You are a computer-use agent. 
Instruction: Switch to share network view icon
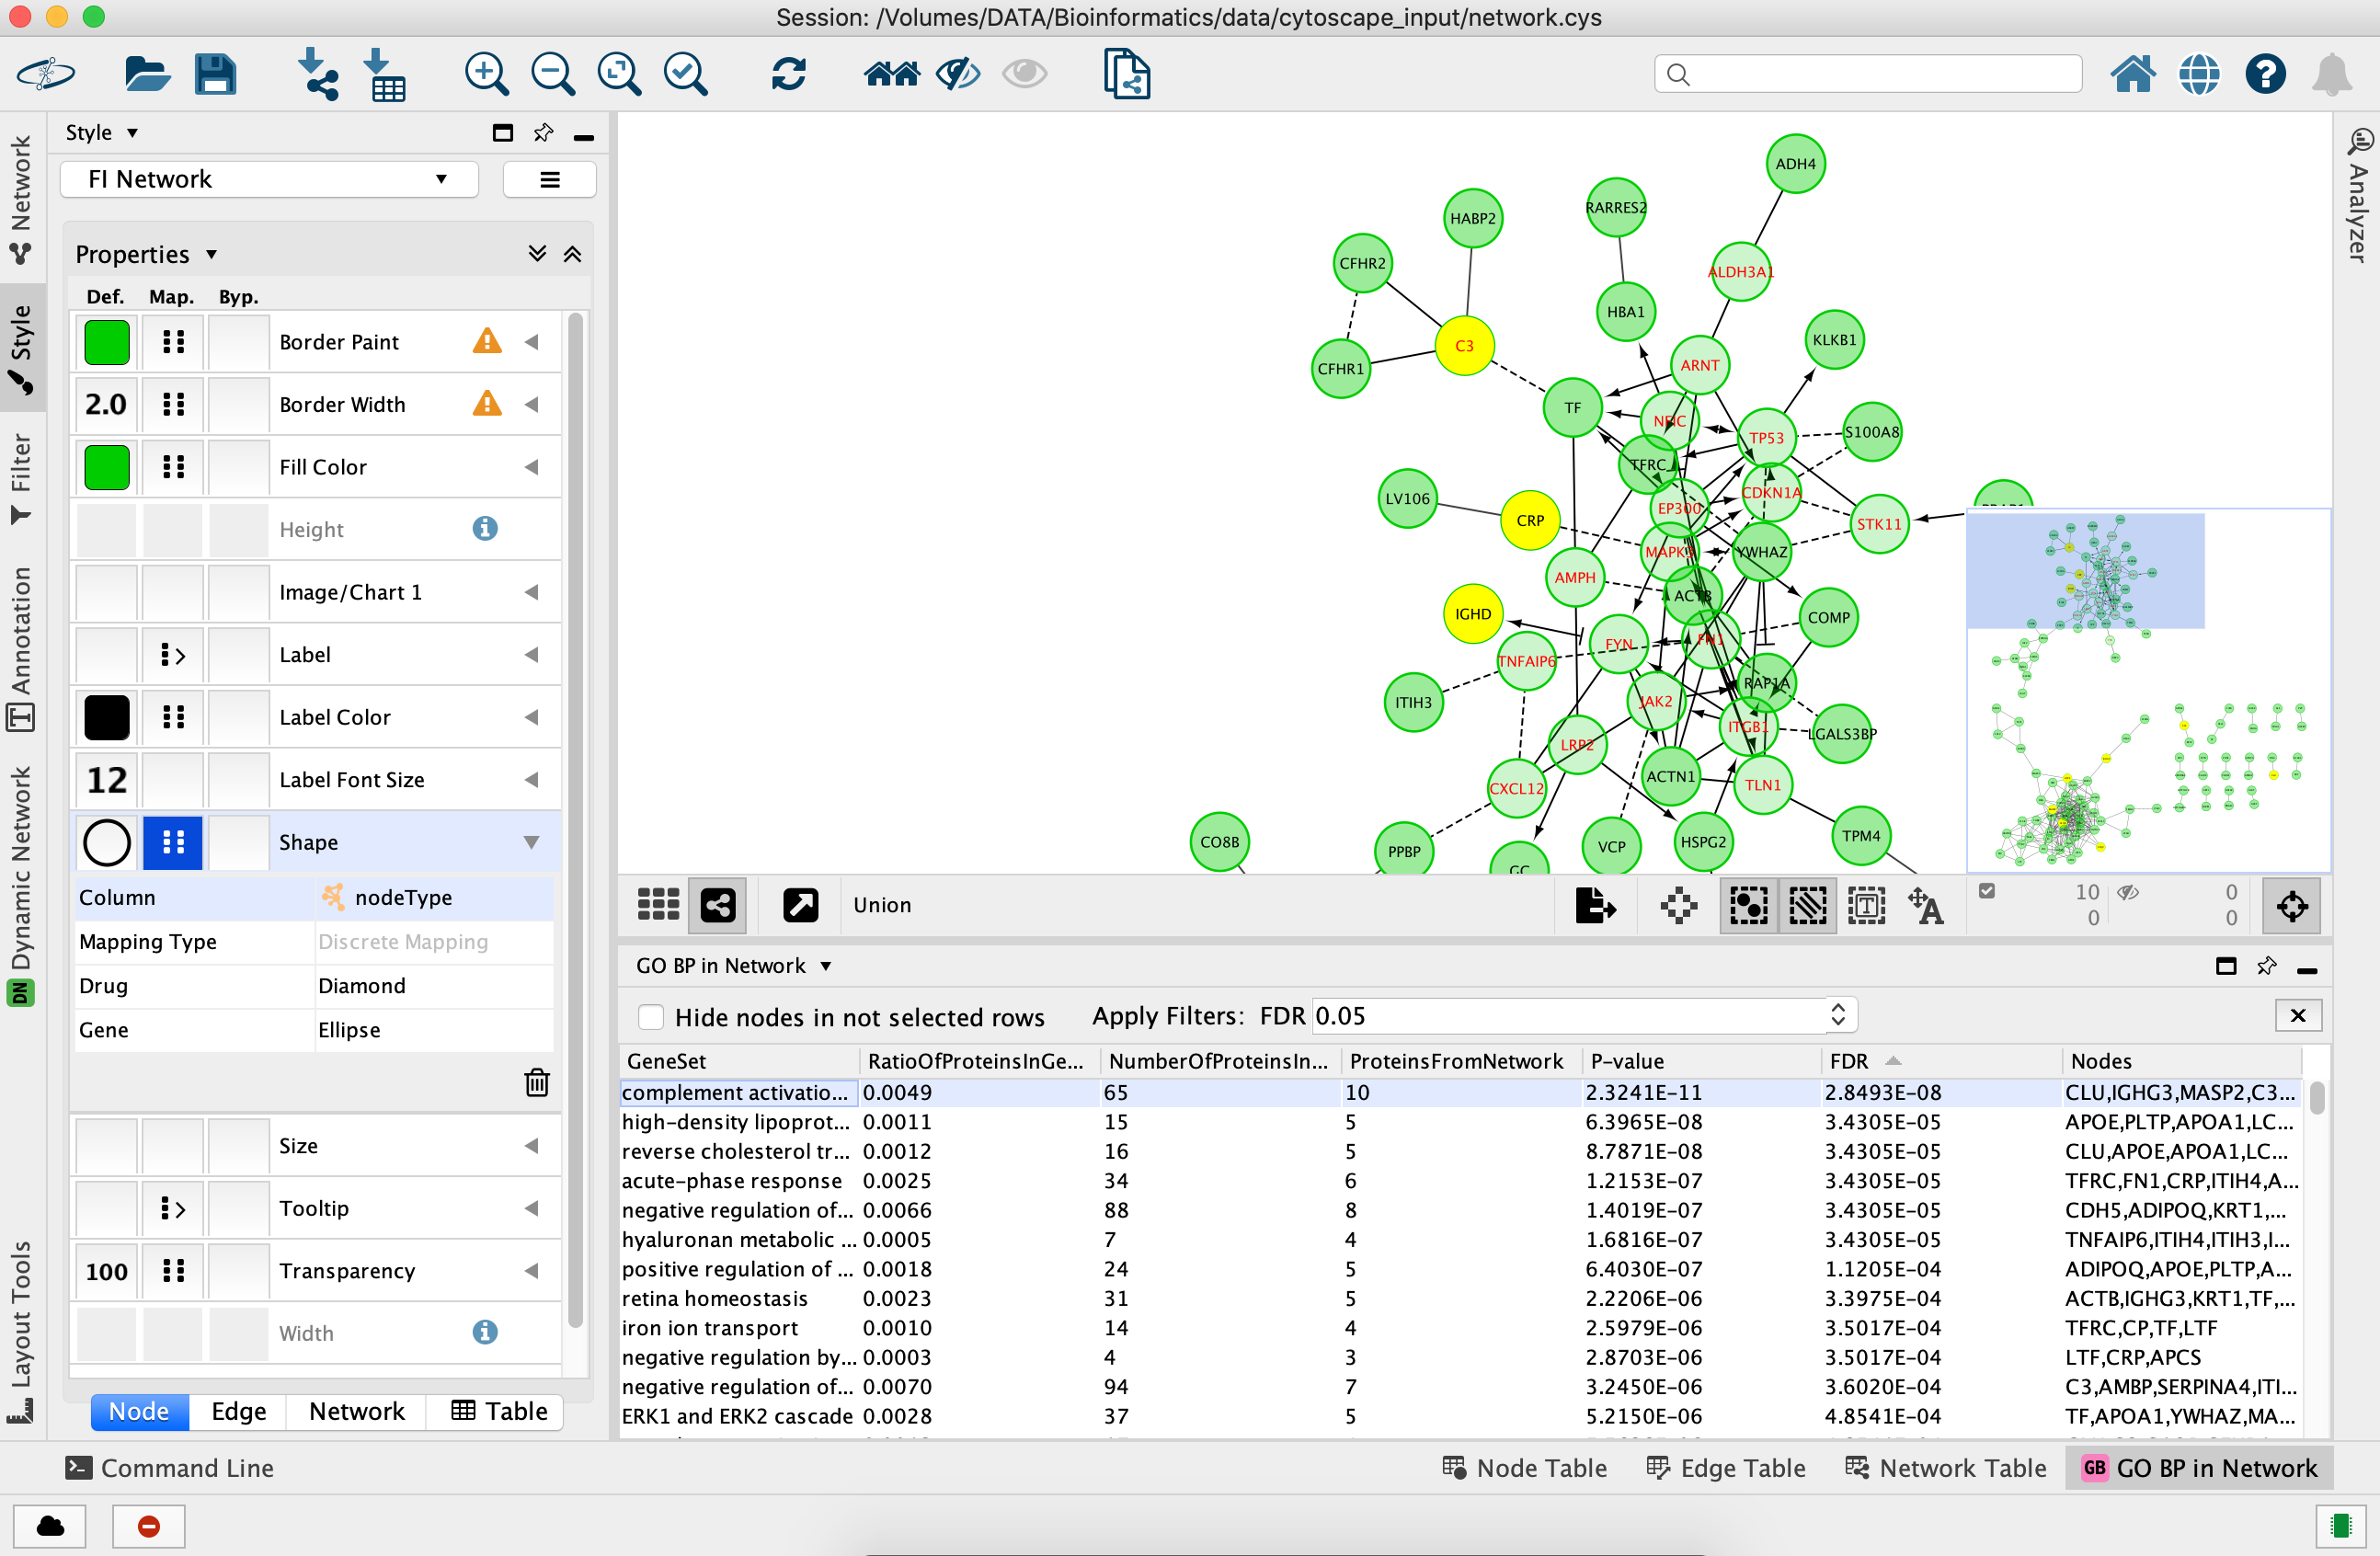click(x=718, y=905)
